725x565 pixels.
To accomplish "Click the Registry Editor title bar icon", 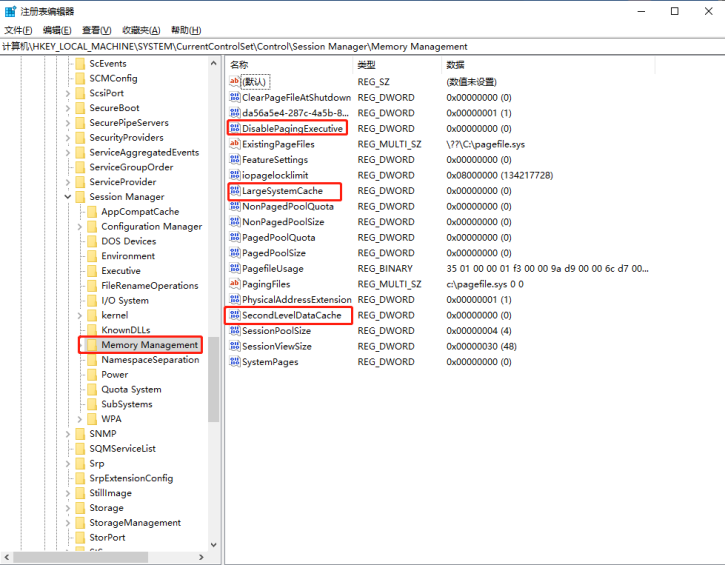I will pos(11,11).
